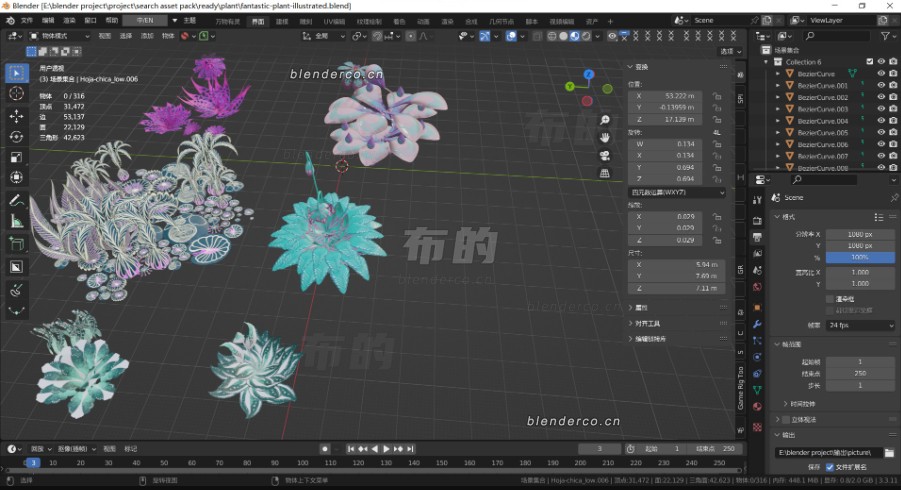Select the Select Box tool

(17, 73)
